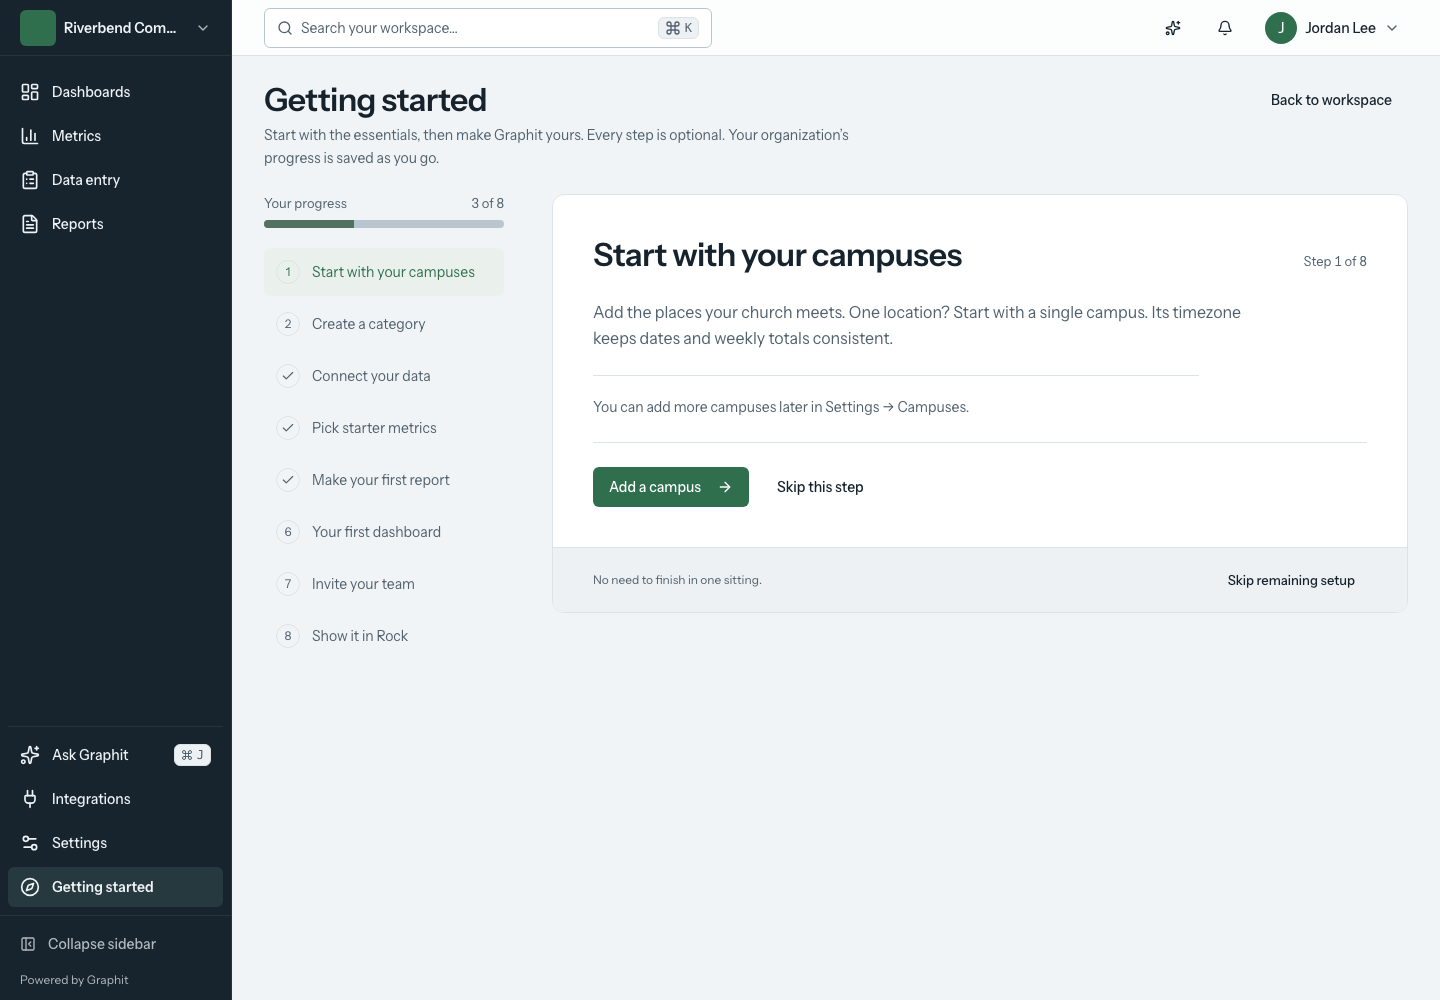Open the Jordan Lee account menu chevron
Viewport: 1440px width, 1000px height.
coord(1392,28)
